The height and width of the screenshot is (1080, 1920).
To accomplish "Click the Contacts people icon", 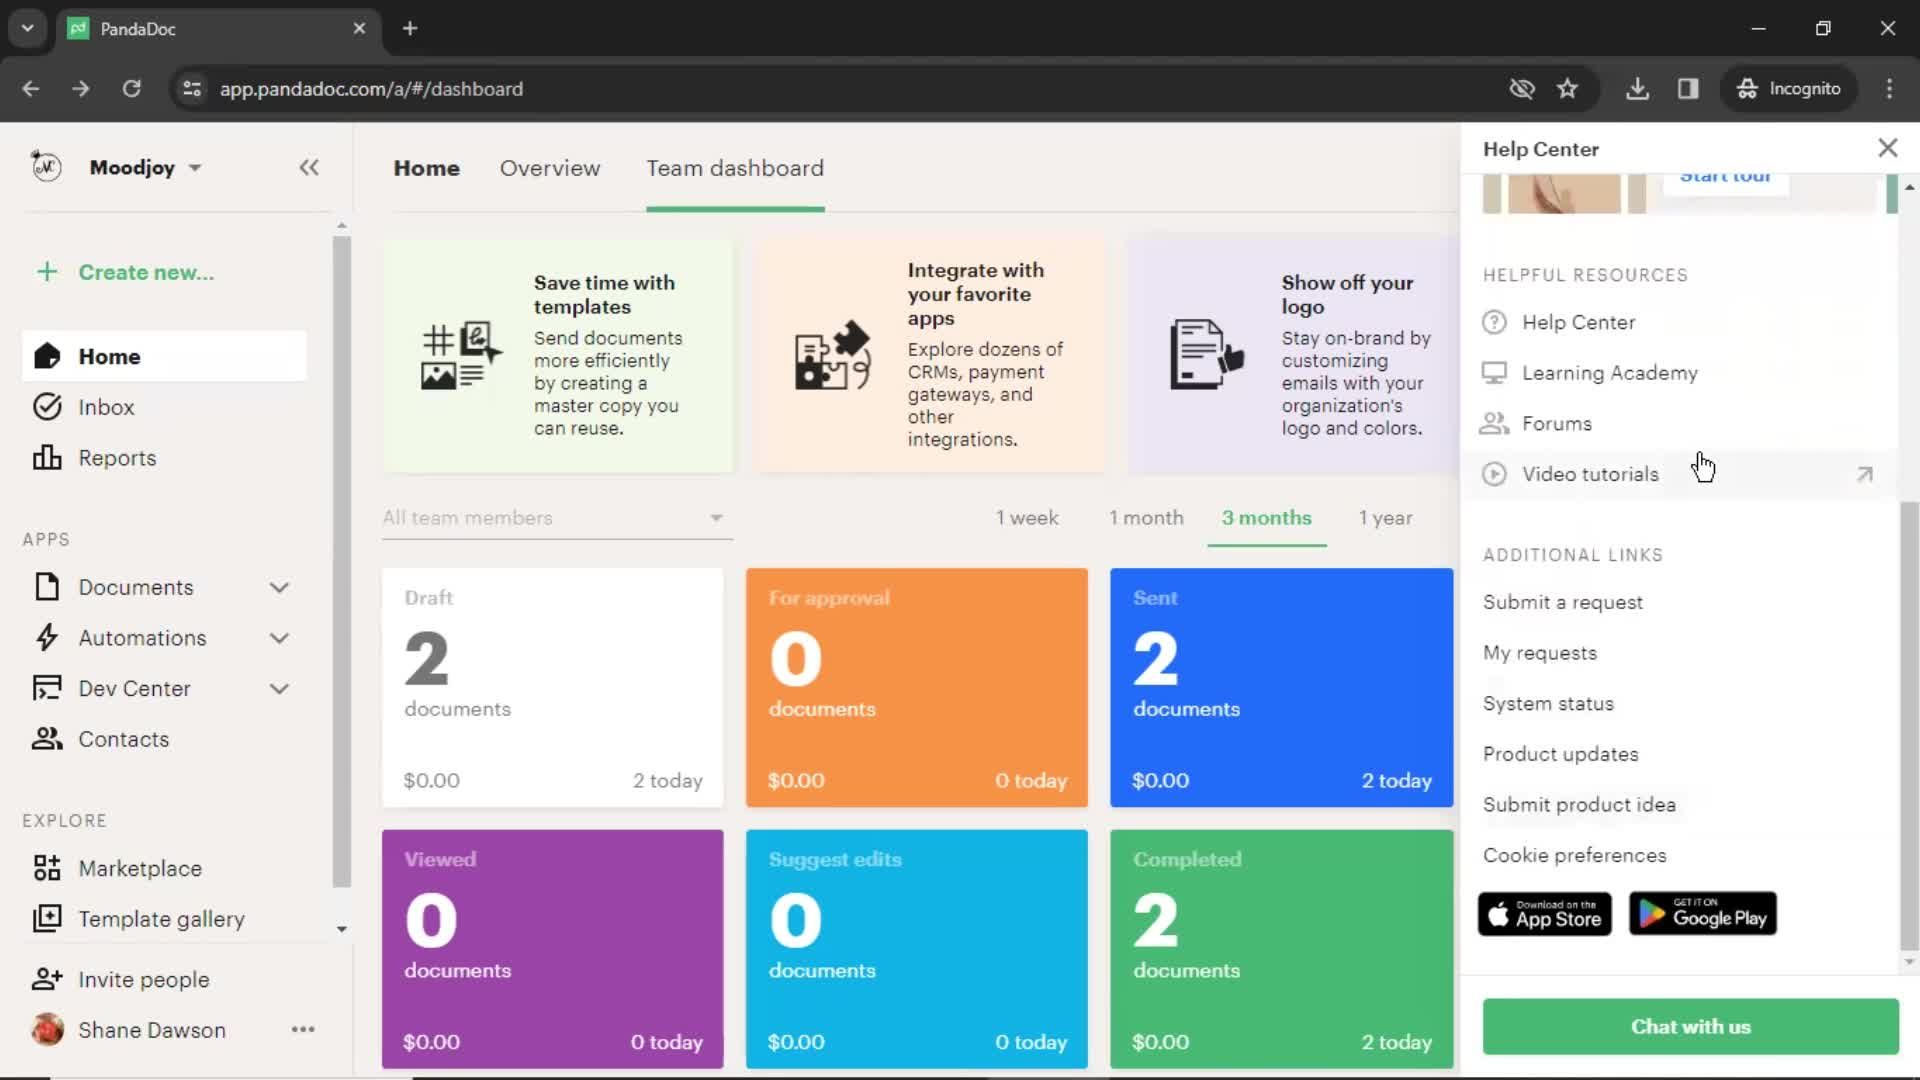I will (47, 739).
